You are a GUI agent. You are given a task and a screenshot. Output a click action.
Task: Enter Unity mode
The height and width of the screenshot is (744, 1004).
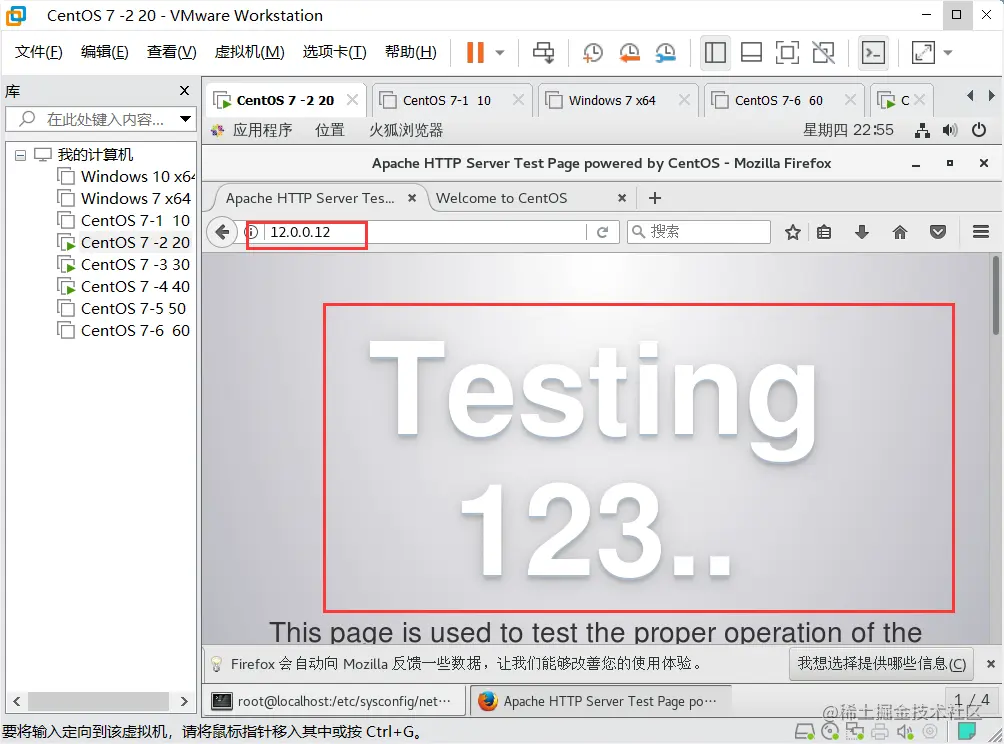pos(823,51)
